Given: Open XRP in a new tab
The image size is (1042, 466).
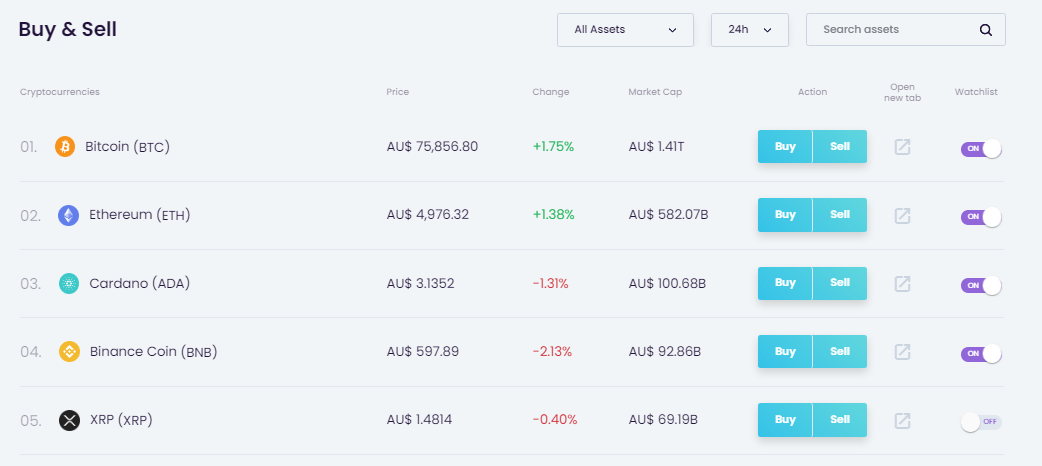Looking at the screenshot, I should point(902,420).
